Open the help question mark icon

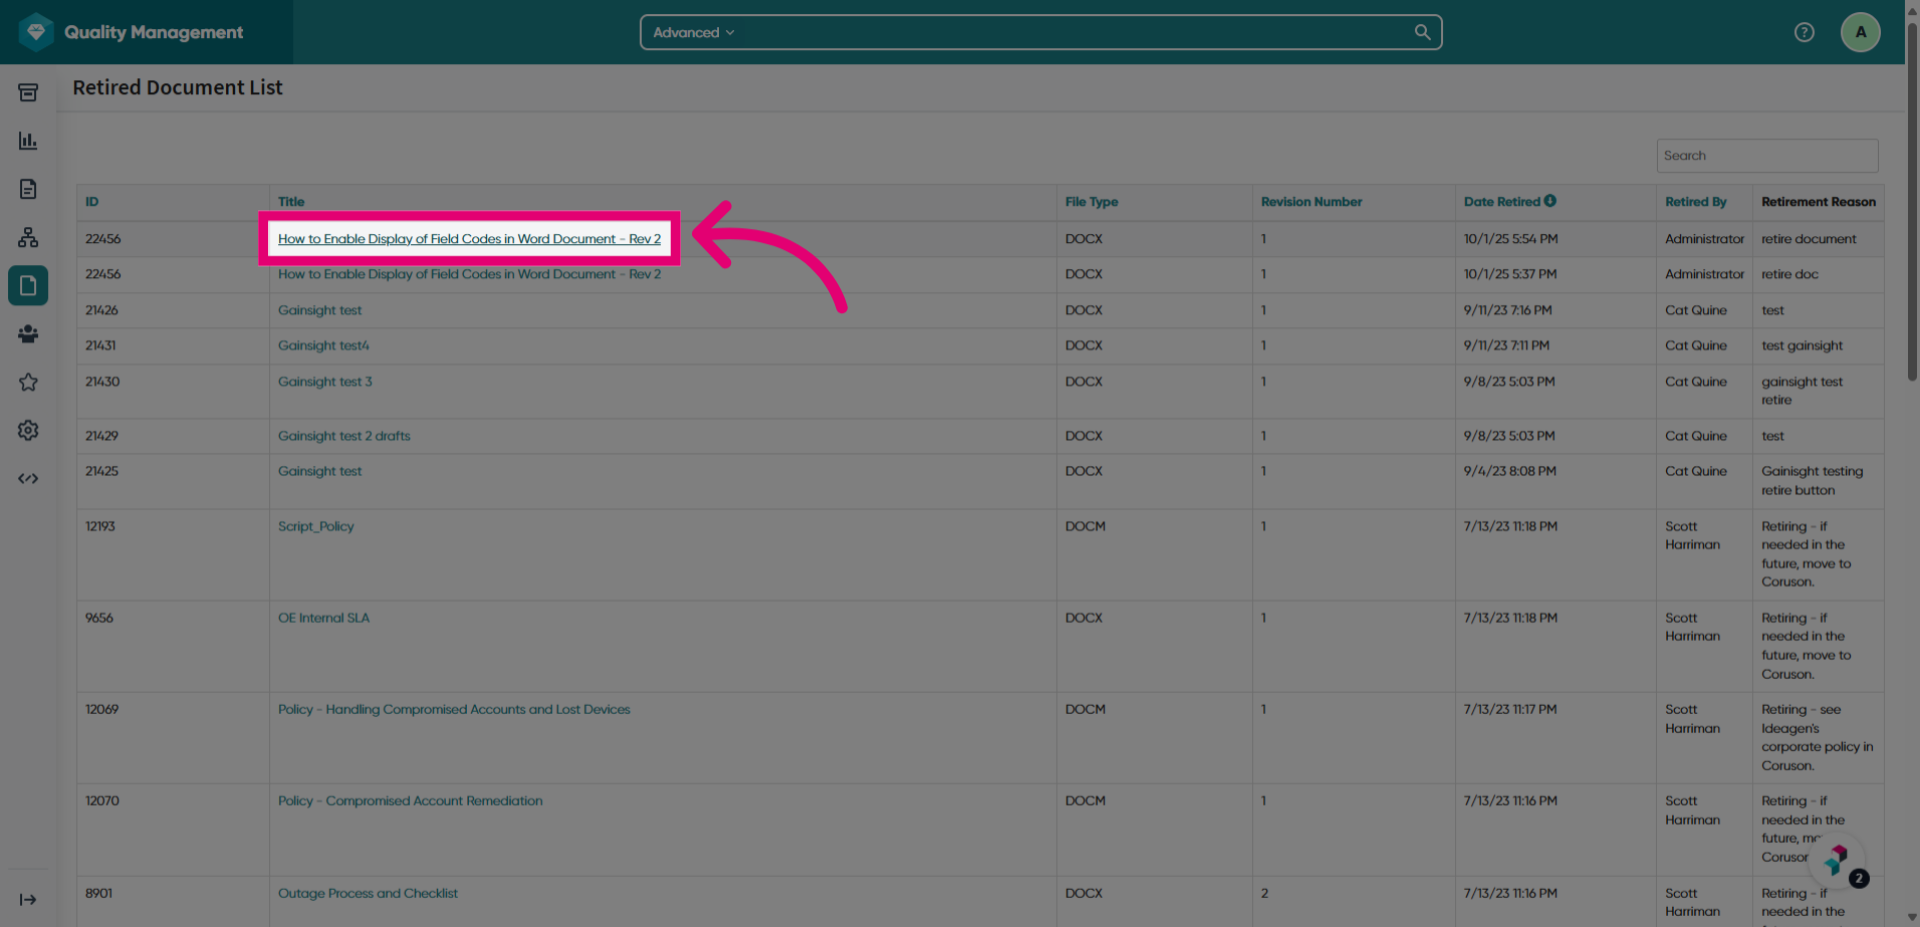coord(1804,32)
